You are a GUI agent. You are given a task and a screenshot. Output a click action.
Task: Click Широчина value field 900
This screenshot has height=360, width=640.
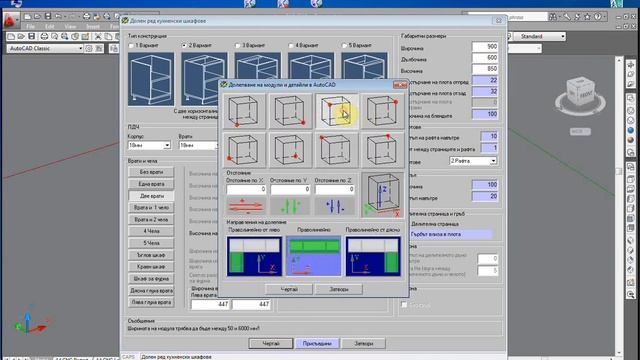(485, 47)
